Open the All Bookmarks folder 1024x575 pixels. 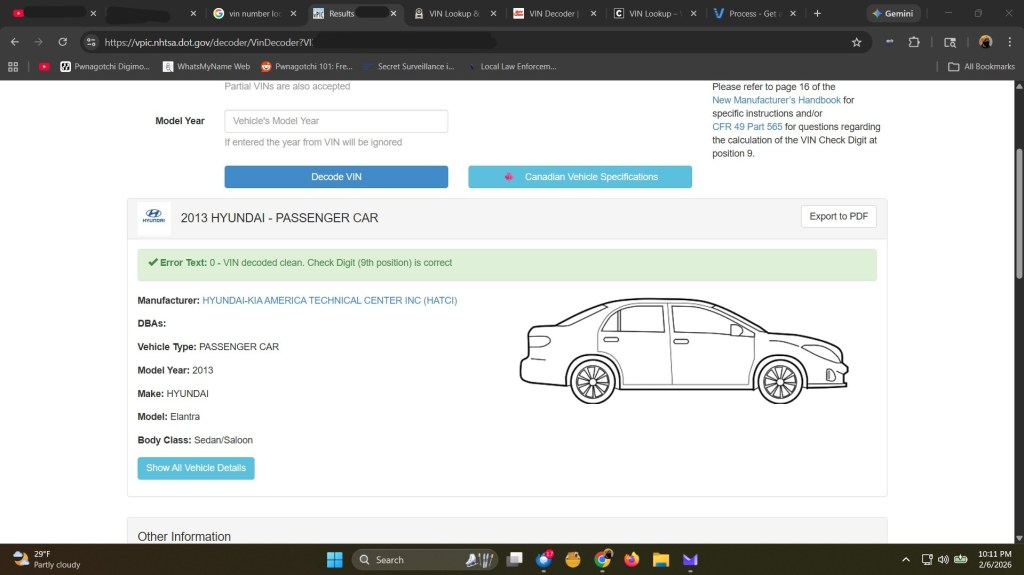[x=981, y=67]
